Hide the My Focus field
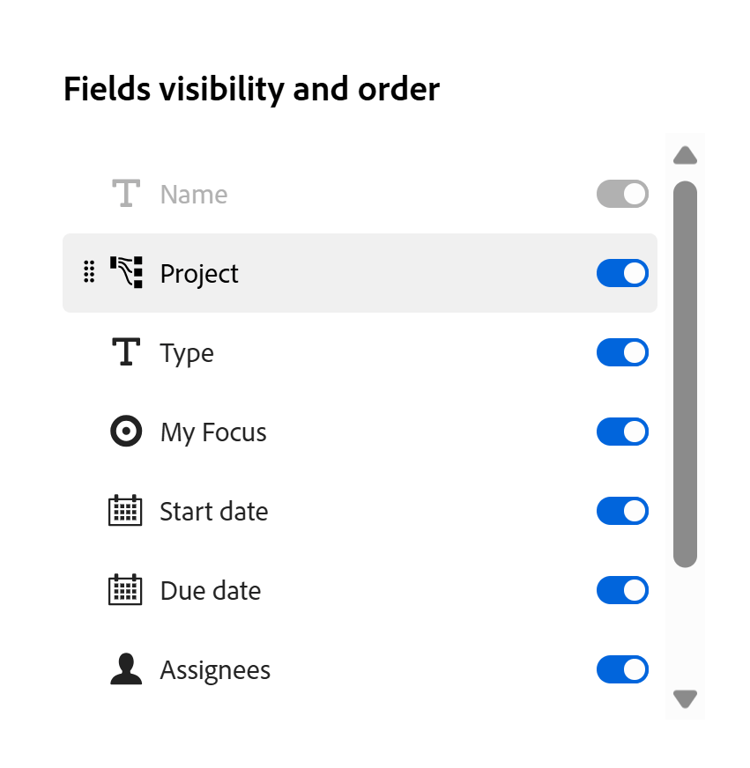The width and height of the screenshot is (750, 768). (622, 432)
